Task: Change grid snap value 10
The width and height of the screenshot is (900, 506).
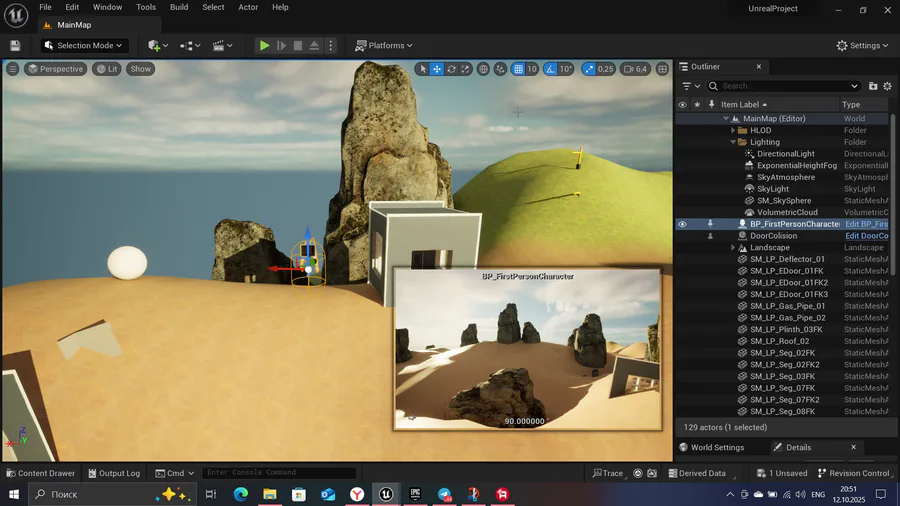Action: (532, 69)
